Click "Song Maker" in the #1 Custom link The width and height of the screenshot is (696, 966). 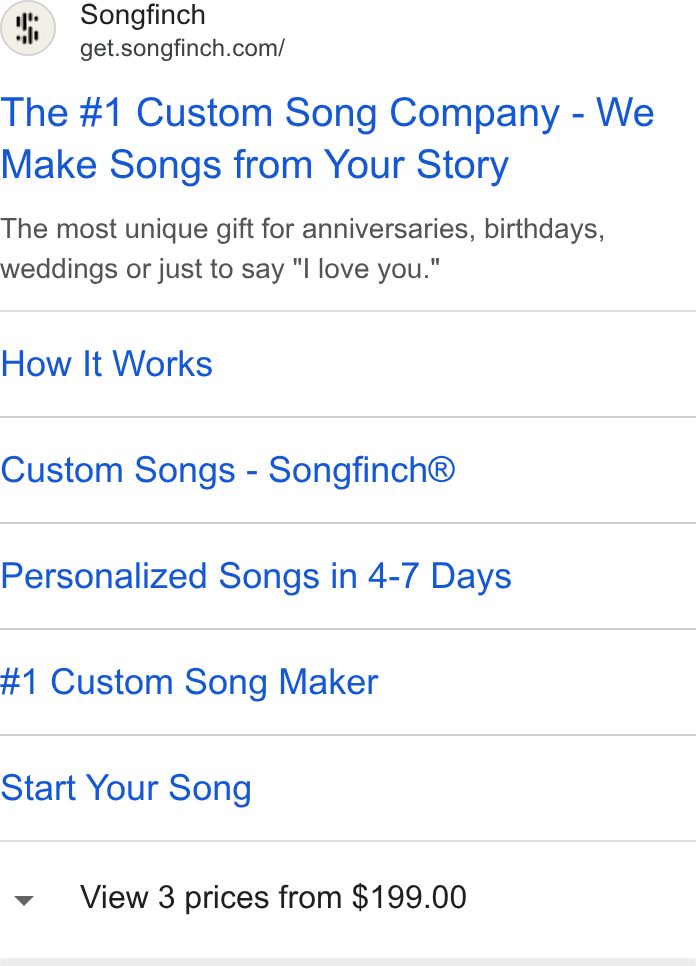pyautogui.click(x=281, y=683)
